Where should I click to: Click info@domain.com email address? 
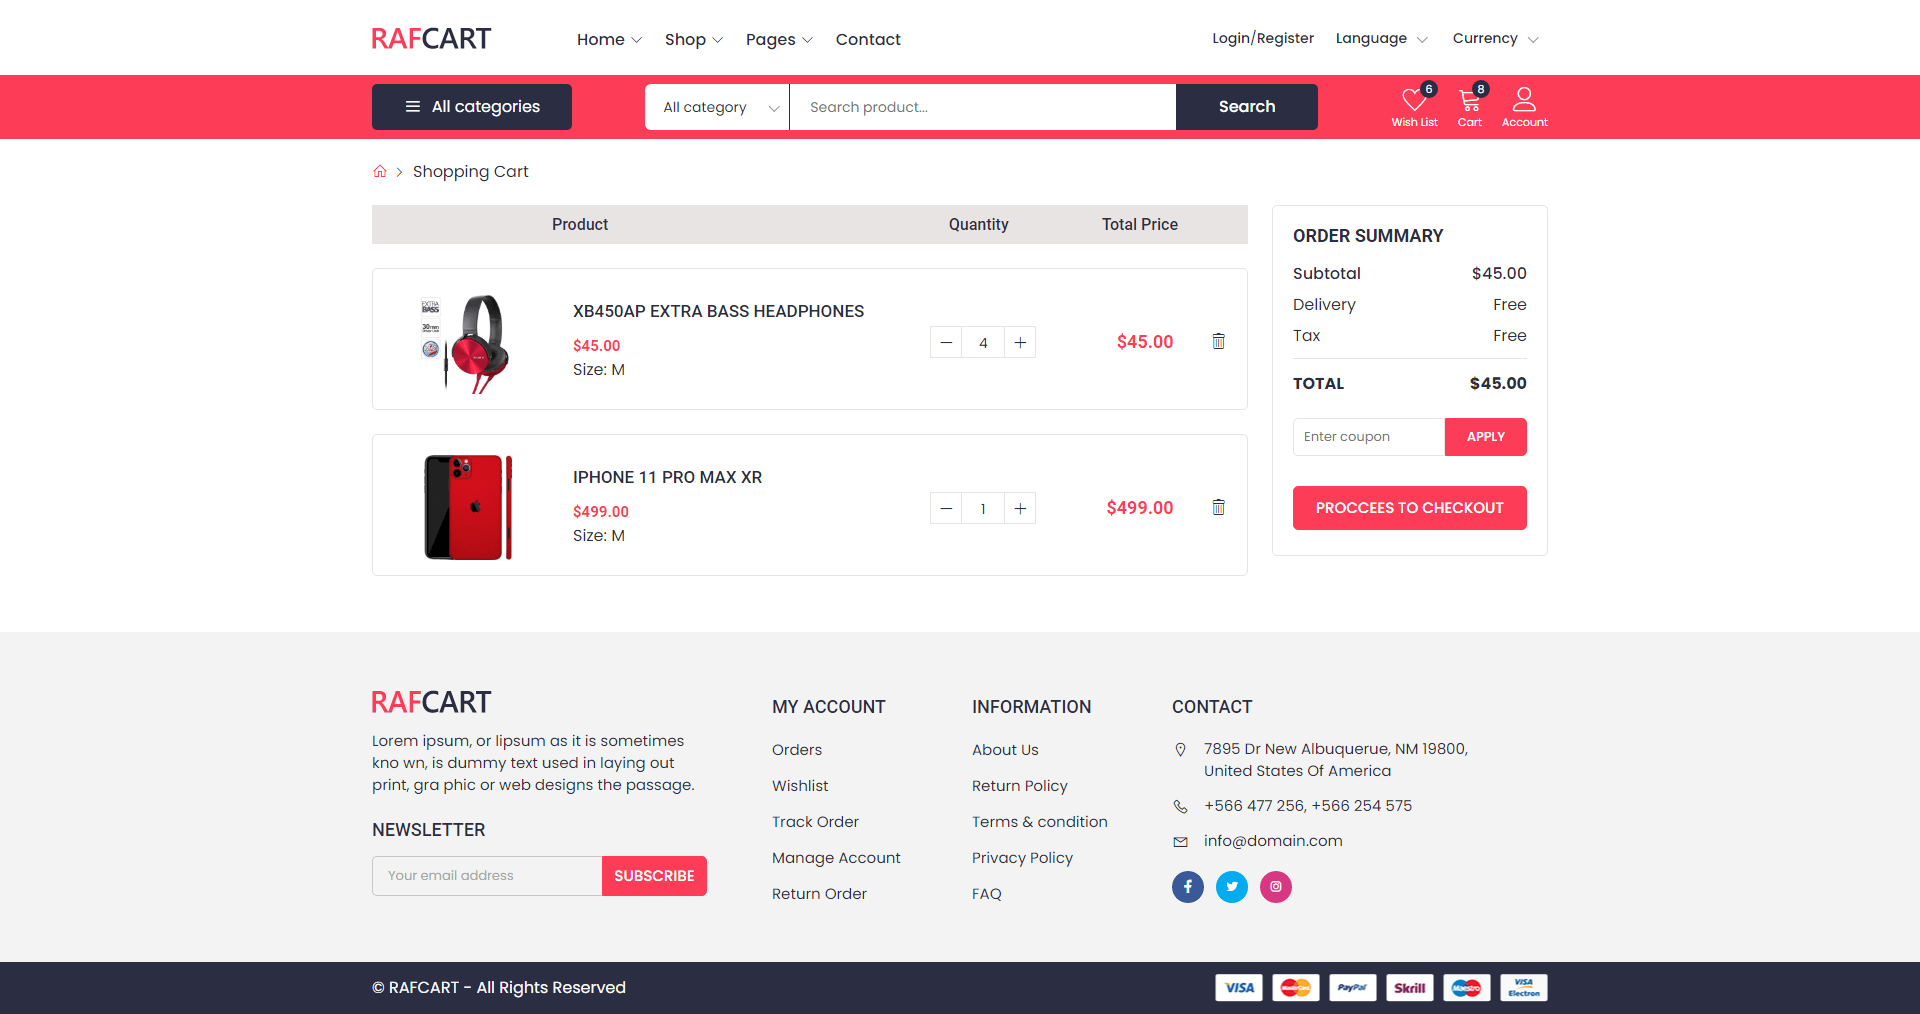pyautogui.click(x=1273, y=841)
